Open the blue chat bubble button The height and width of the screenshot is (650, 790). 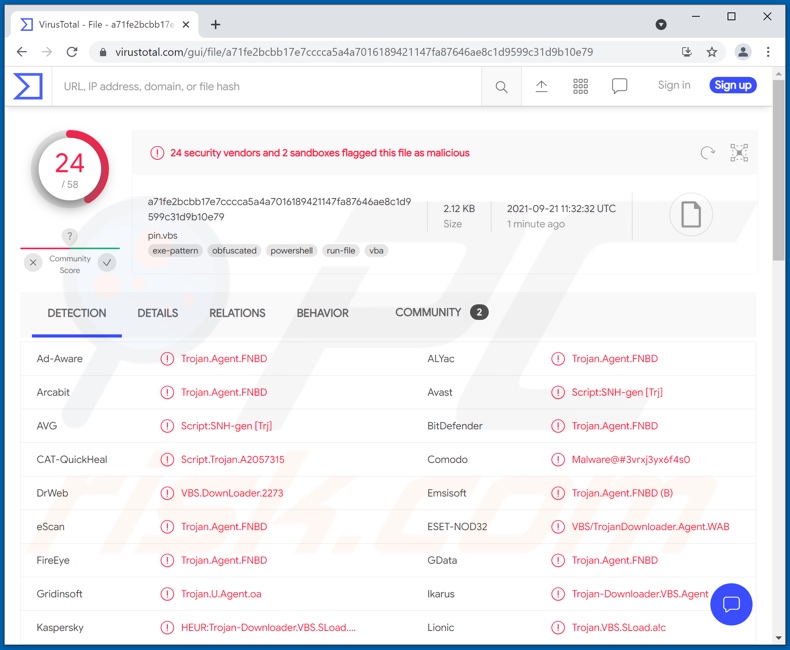[x=731, y=604]
